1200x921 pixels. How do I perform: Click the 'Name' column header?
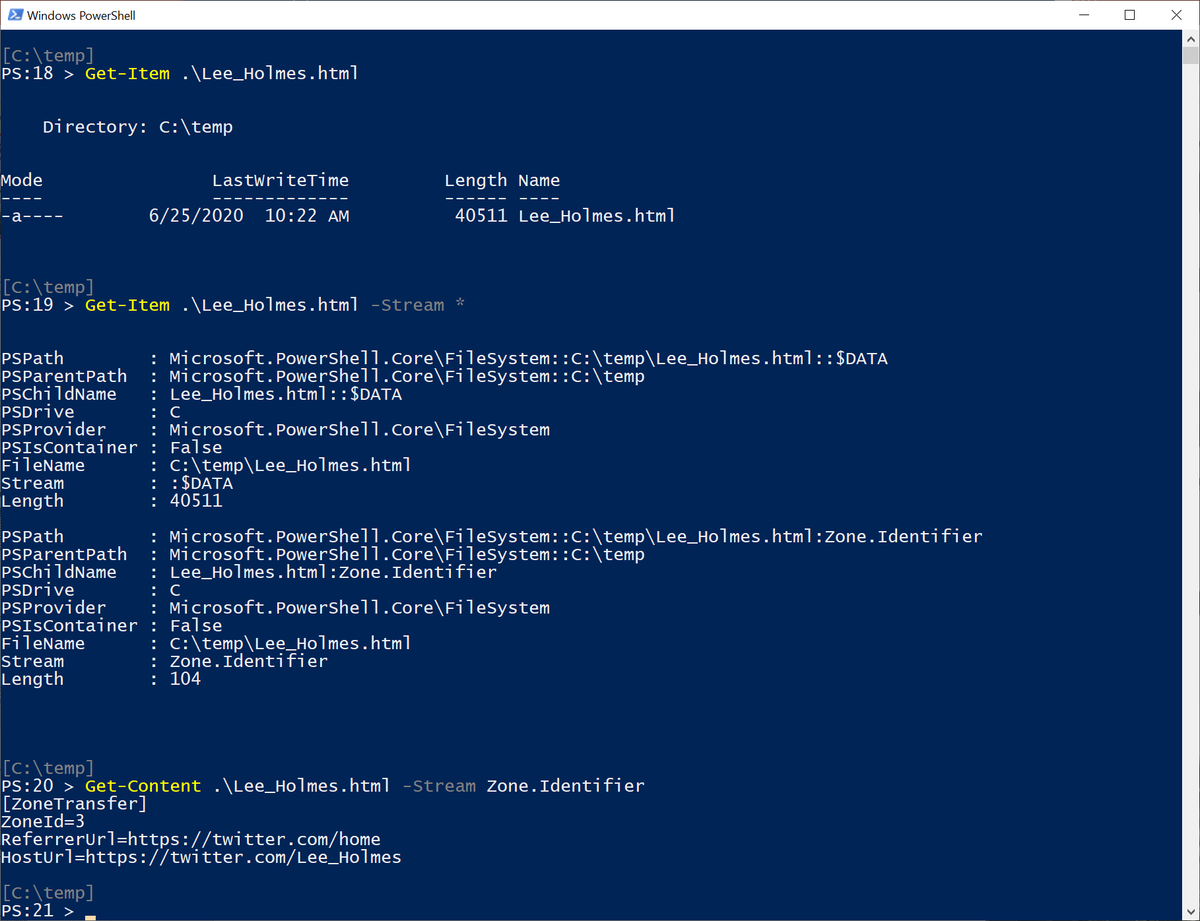pos(539,181)
